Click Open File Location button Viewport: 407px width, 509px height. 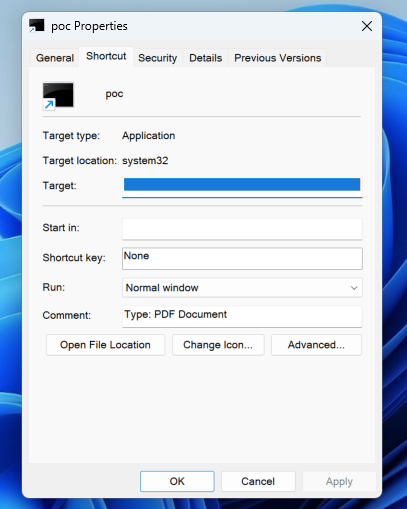click(x=105, y=345)
